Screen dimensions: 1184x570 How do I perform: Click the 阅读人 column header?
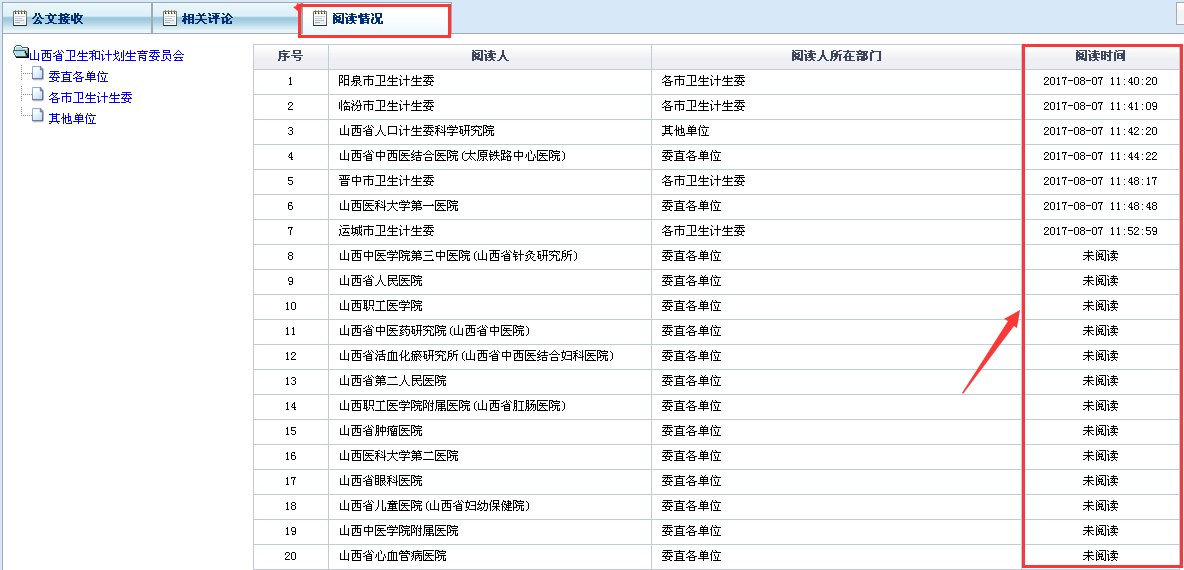[x=490, y=56]
